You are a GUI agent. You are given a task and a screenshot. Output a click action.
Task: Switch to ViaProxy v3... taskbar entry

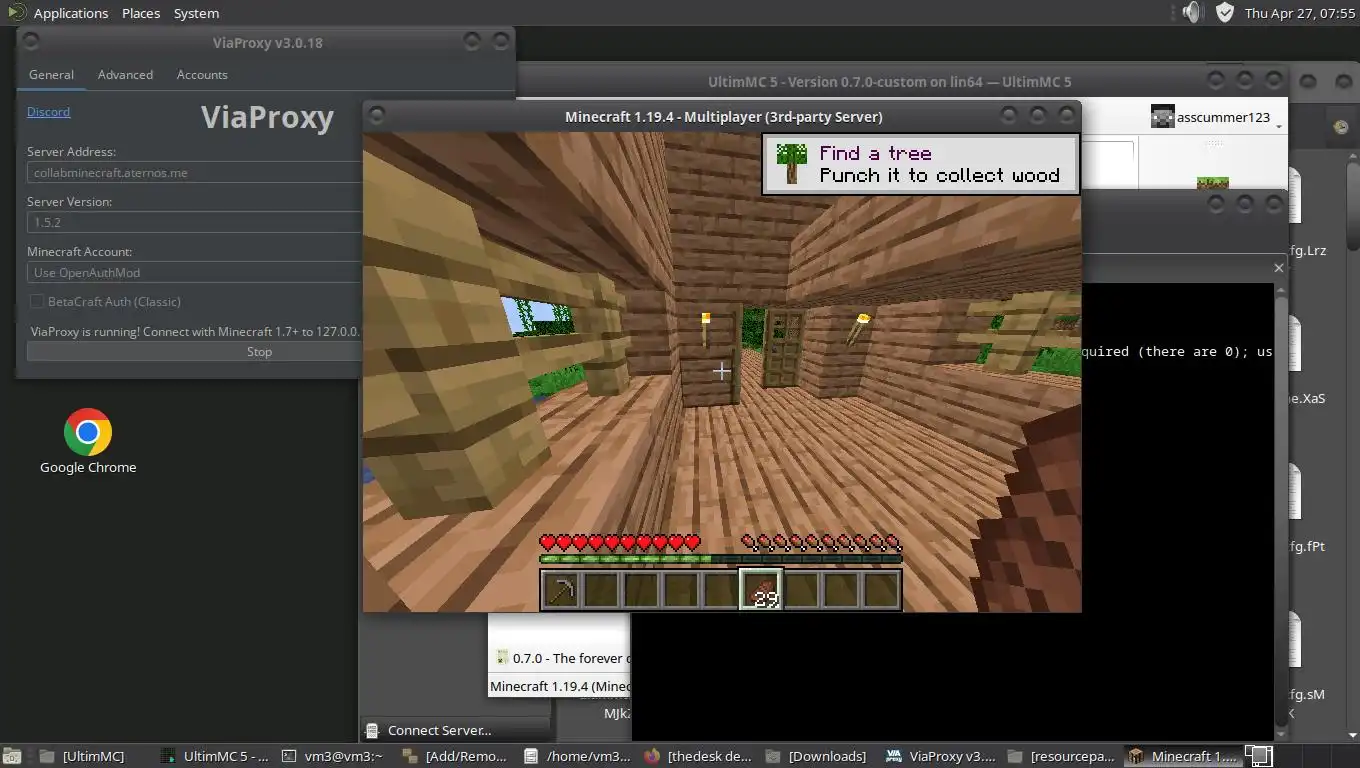tap(941, 756)
